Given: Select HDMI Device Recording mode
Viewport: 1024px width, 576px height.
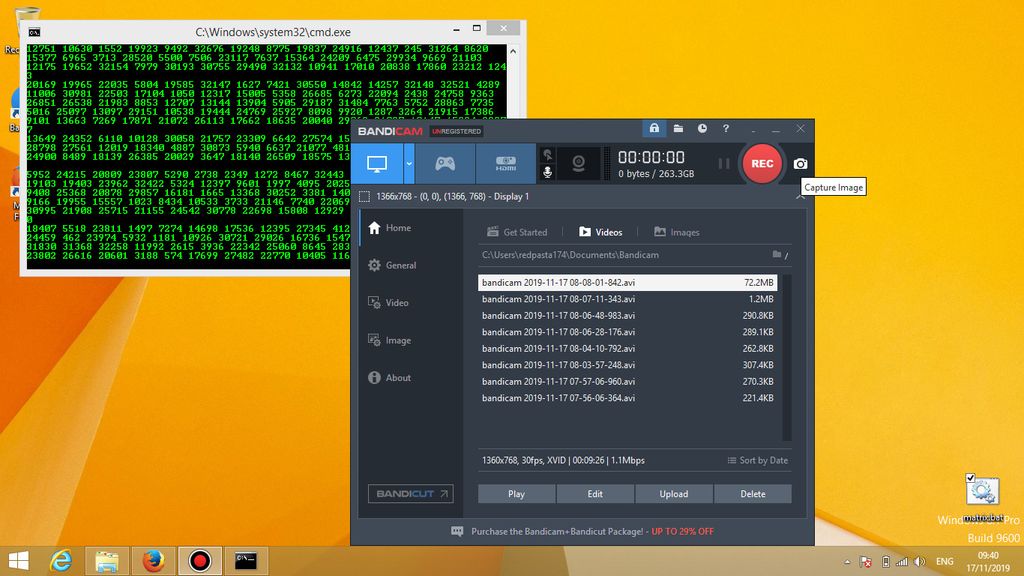Looking at the screenshot, I should (x=505, y=164).
